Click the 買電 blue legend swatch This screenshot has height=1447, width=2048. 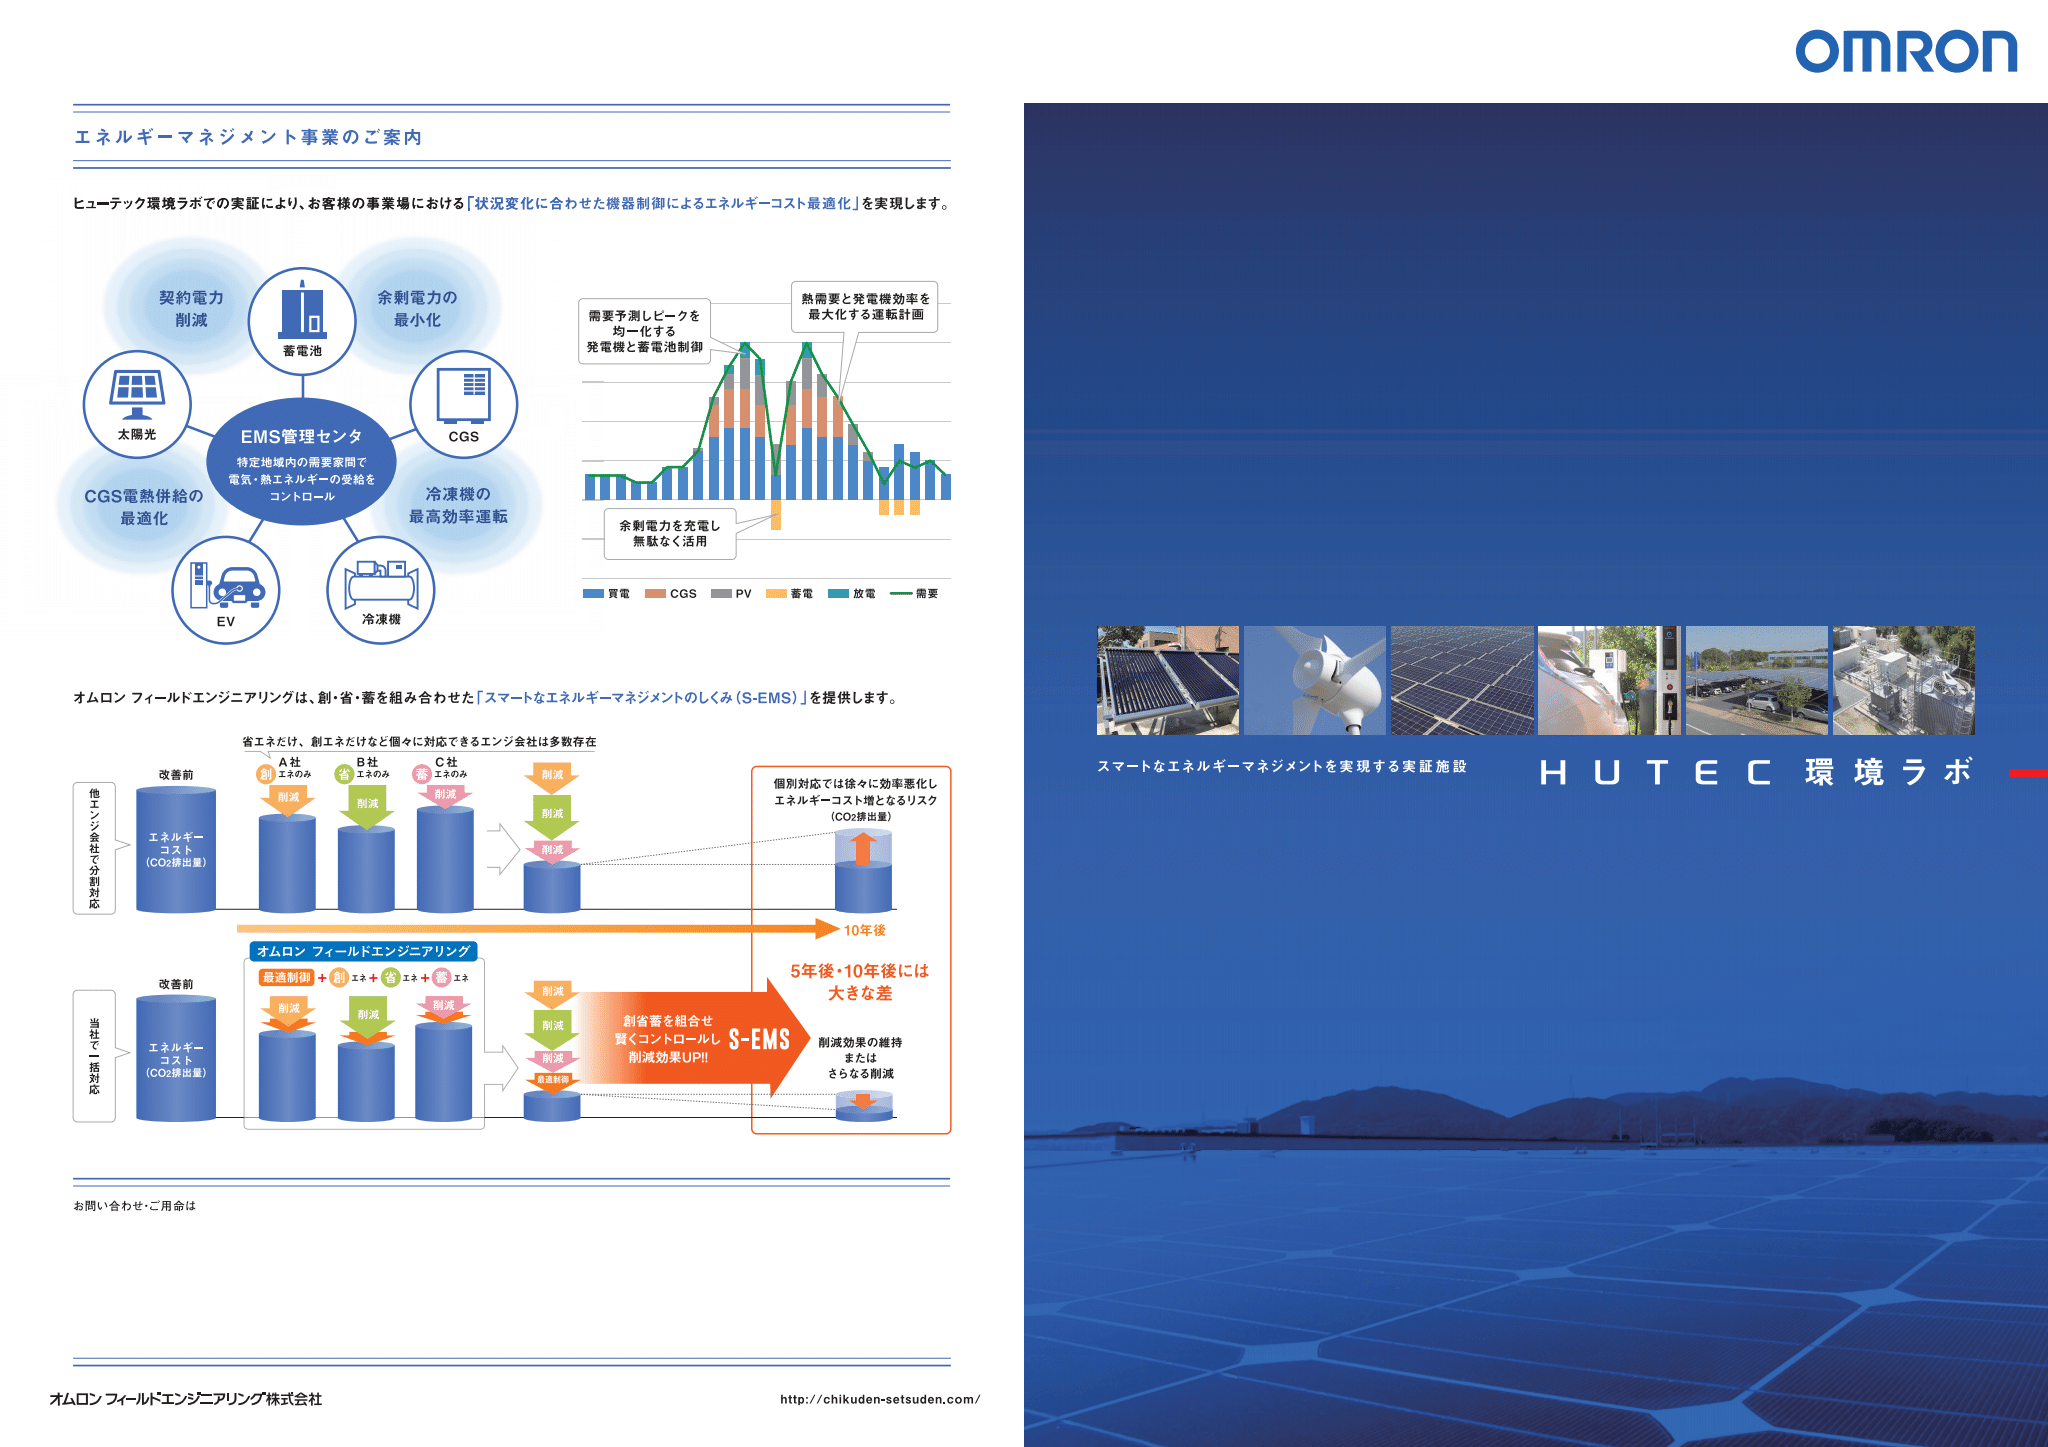[593, 594]
